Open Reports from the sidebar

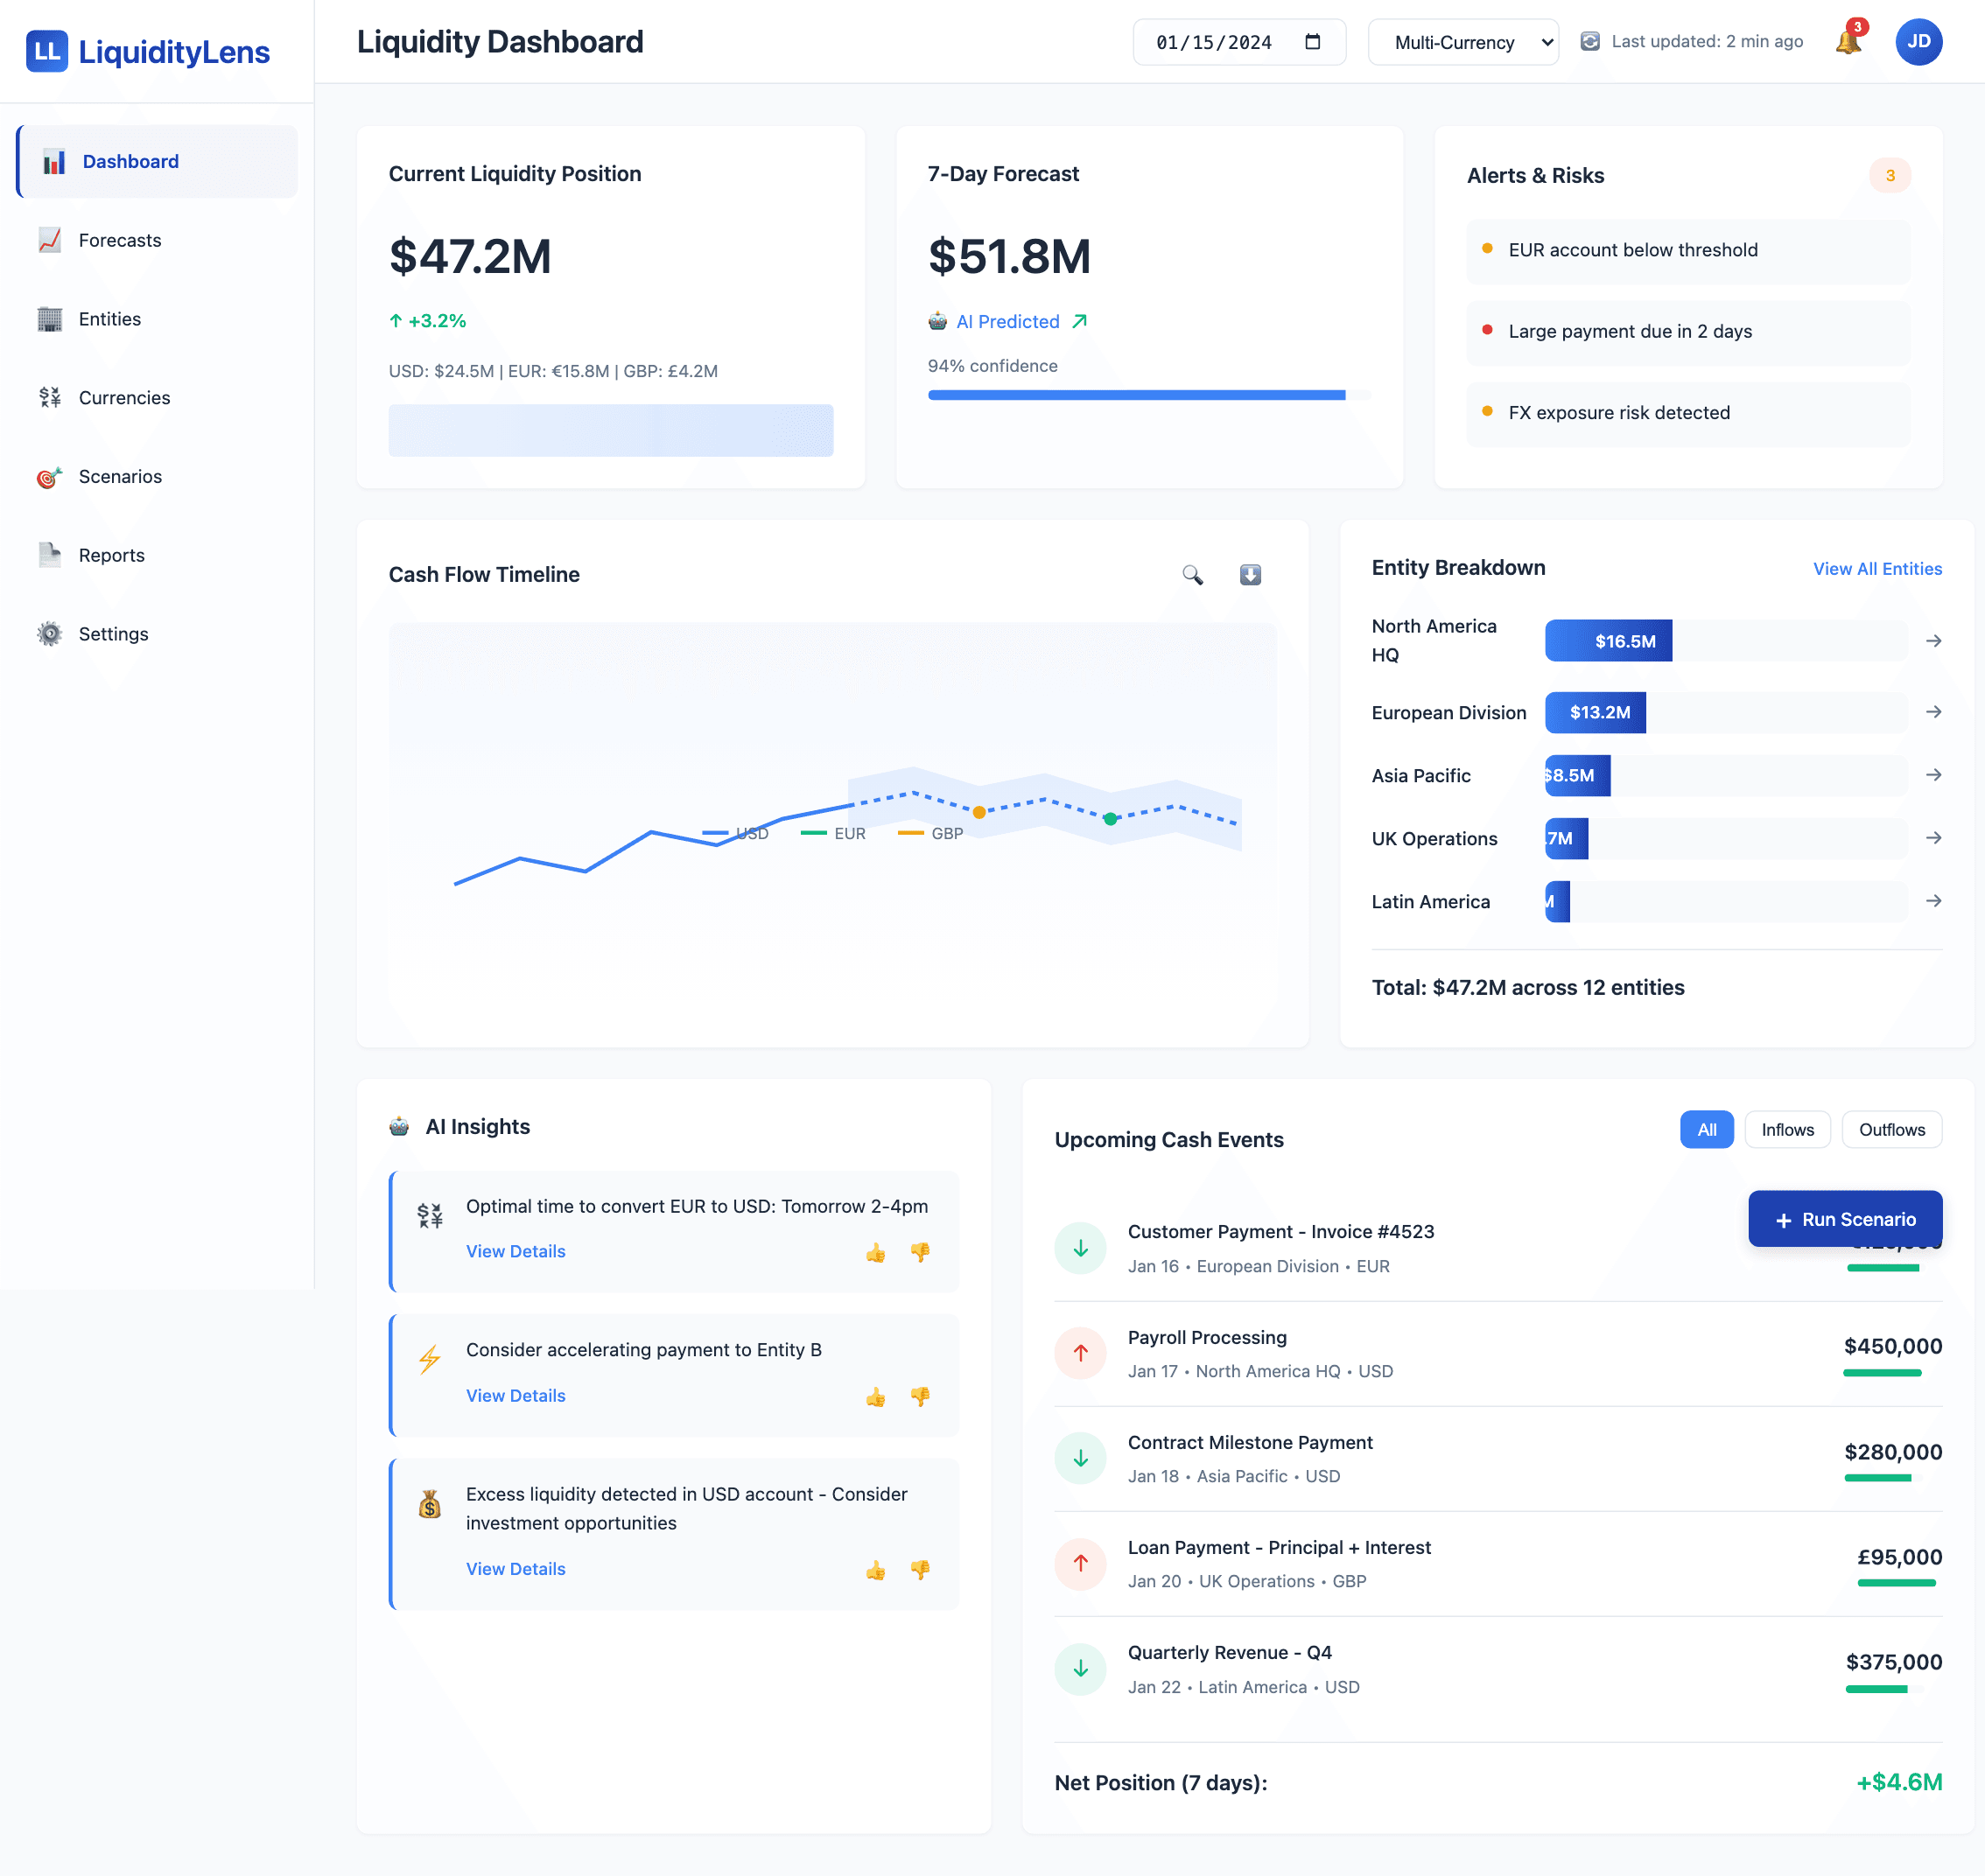pyautogui.click(x=111, y=555)
